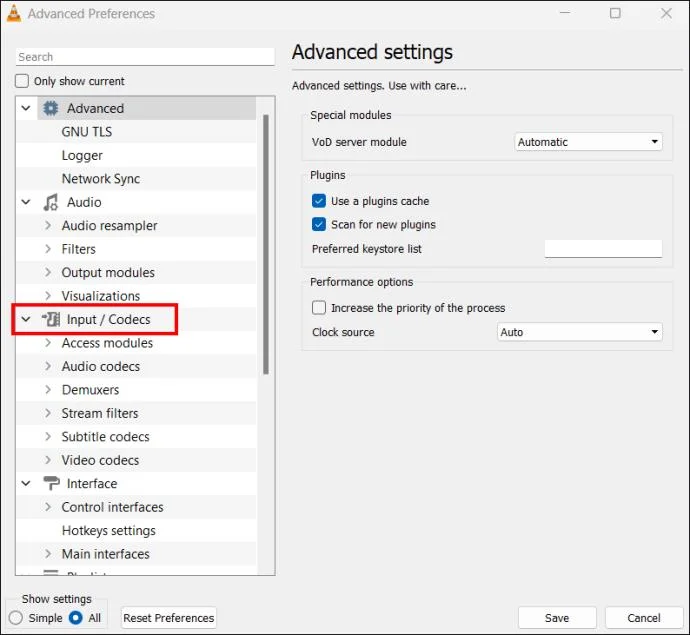Click the Cancel button
The width and height of the screenshot is (690, 635).
tap(644, 618)
